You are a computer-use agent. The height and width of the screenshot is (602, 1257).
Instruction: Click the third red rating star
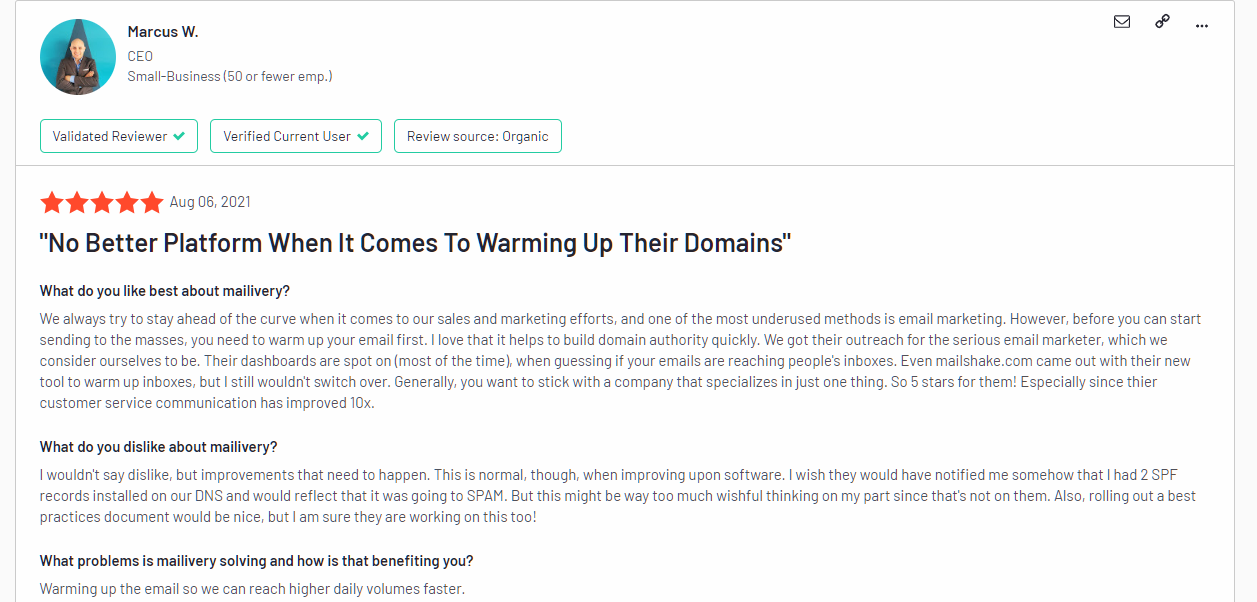[x=102, y=203]
